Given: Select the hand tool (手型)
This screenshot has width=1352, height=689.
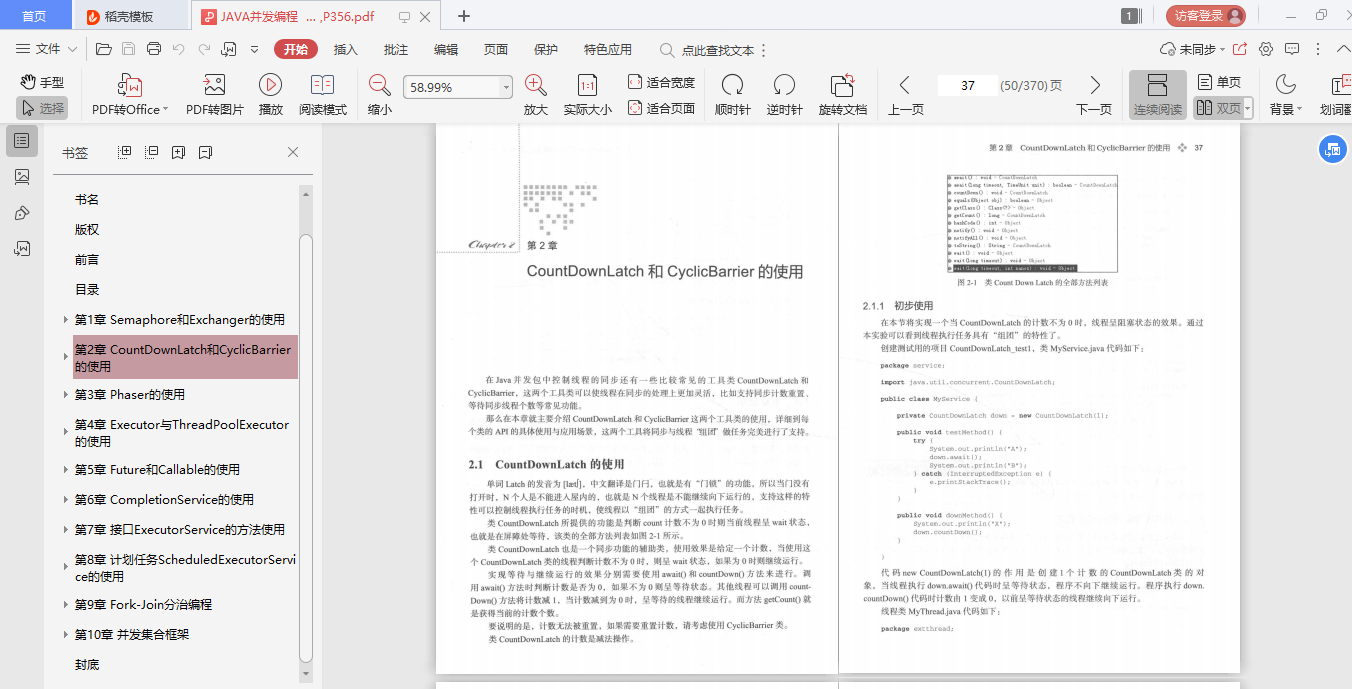Looking at the screenshot, I should click(x=41, y=83).
